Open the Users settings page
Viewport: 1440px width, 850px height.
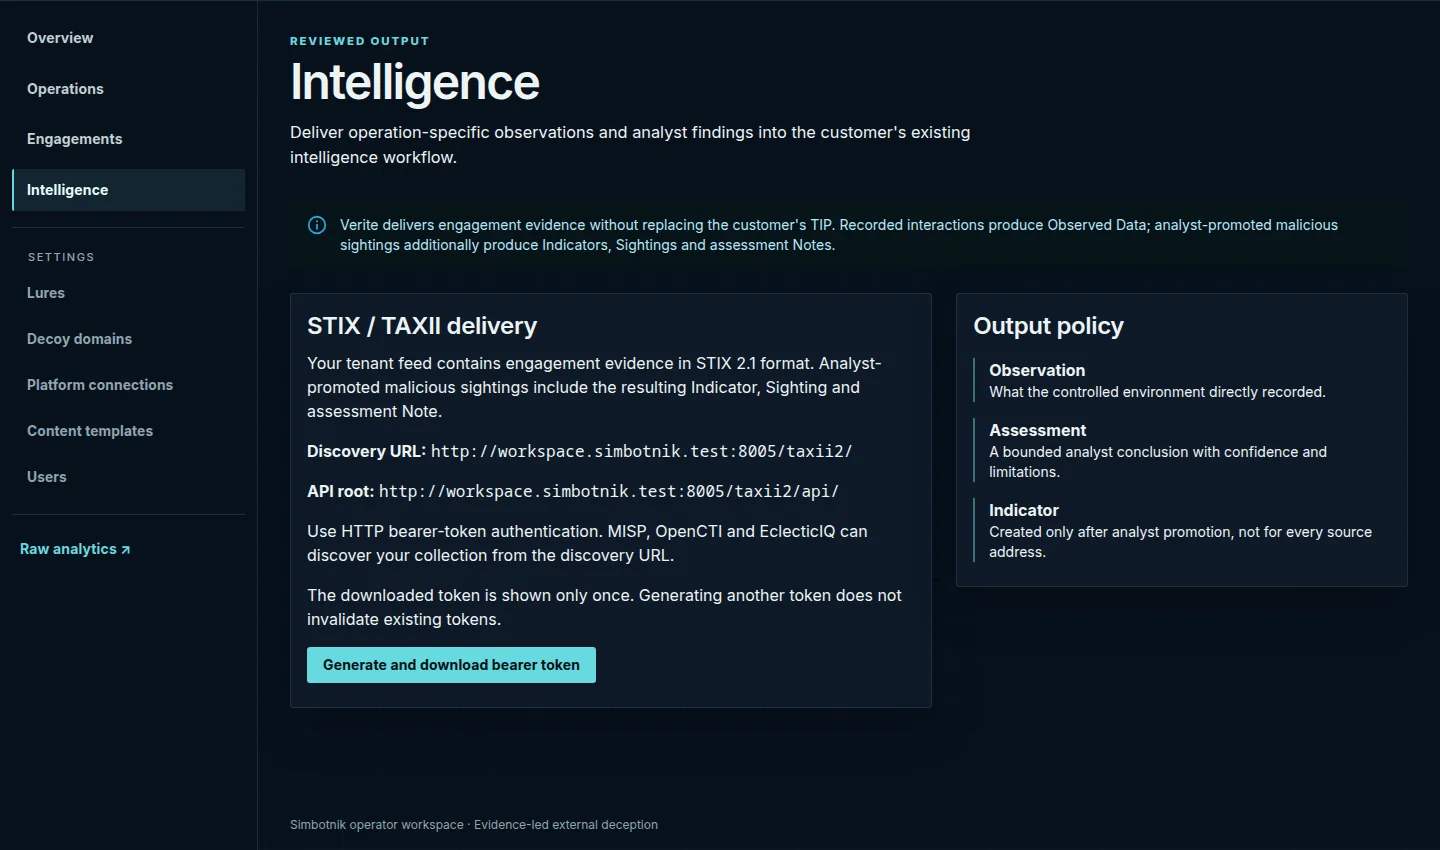(x=128, y=477)
